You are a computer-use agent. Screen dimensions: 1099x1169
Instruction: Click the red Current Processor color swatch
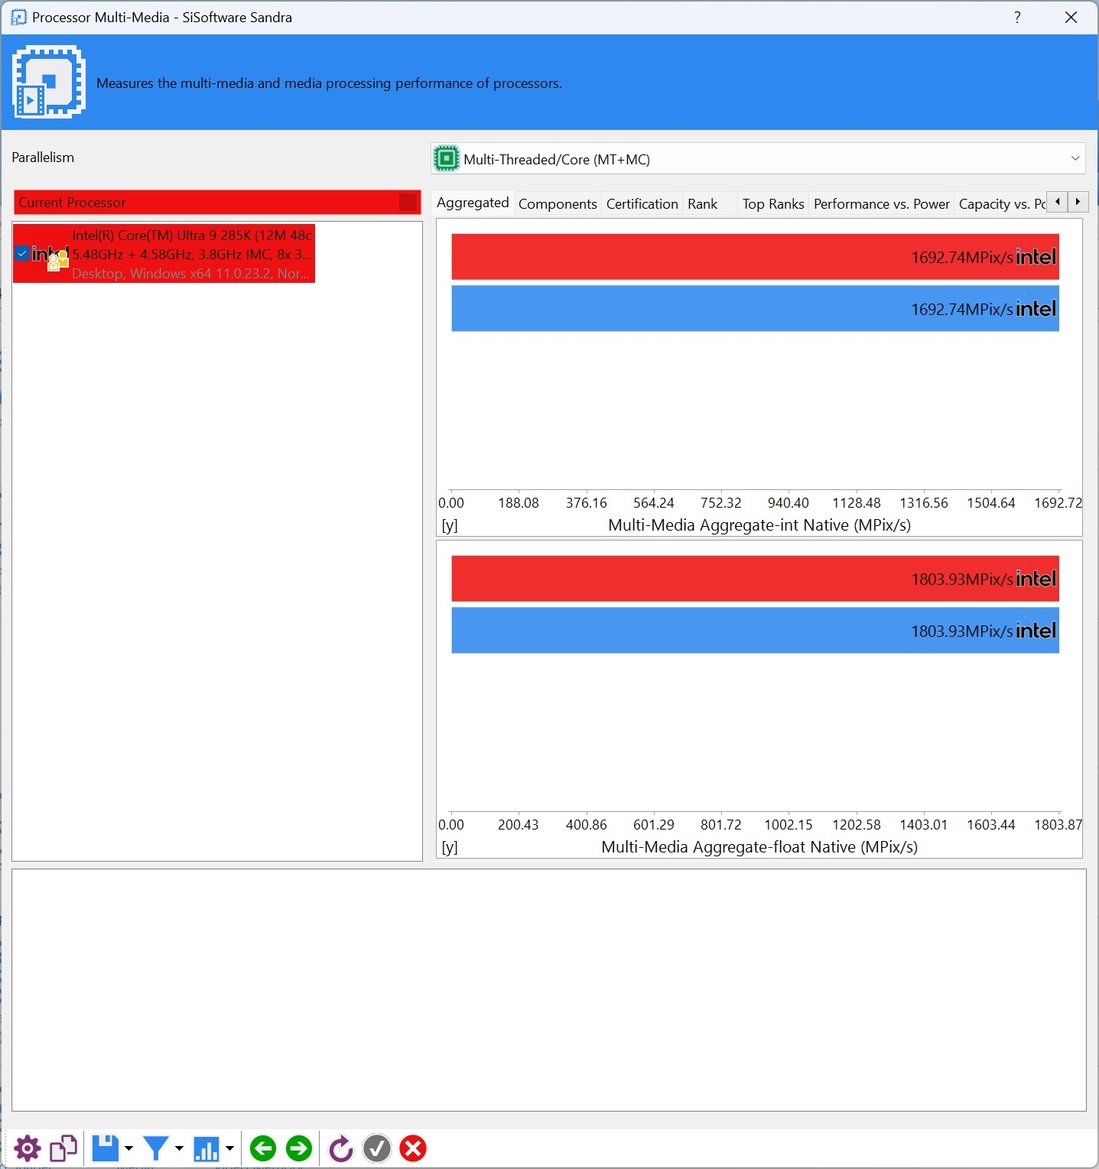pyautogui.click(x=408, y=202)
